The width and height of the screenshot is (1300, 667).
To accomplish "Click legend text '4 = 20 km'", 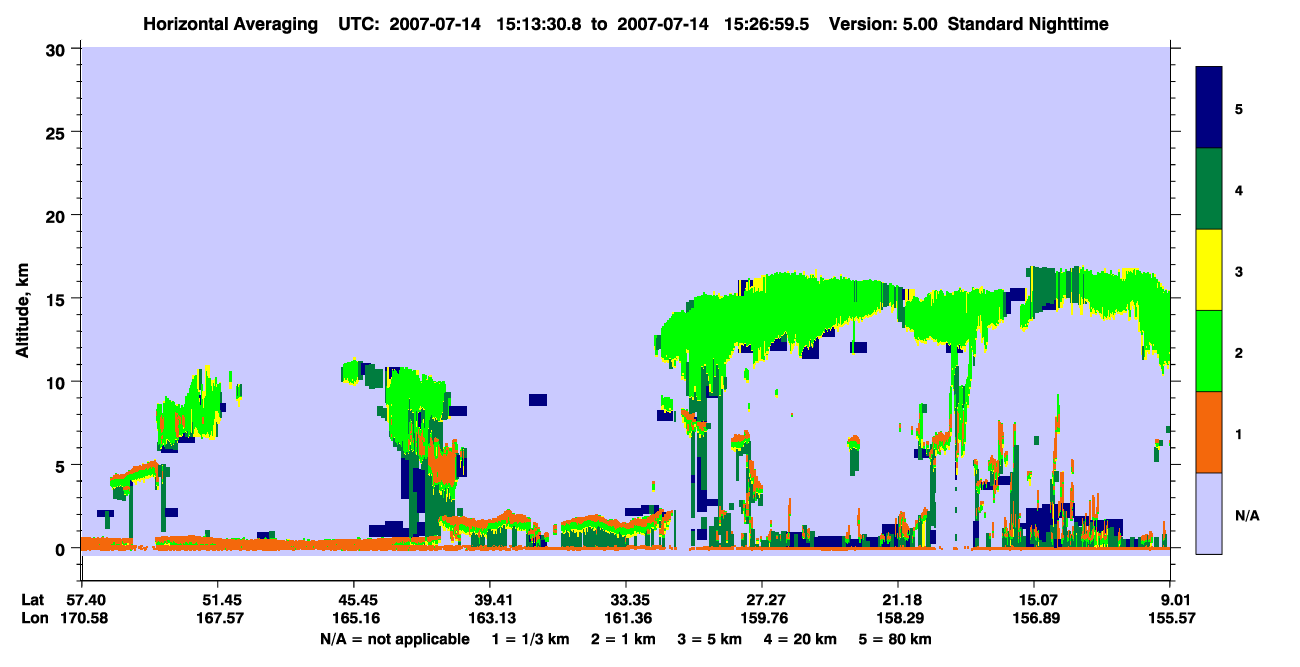I will (x=802, y=639).
